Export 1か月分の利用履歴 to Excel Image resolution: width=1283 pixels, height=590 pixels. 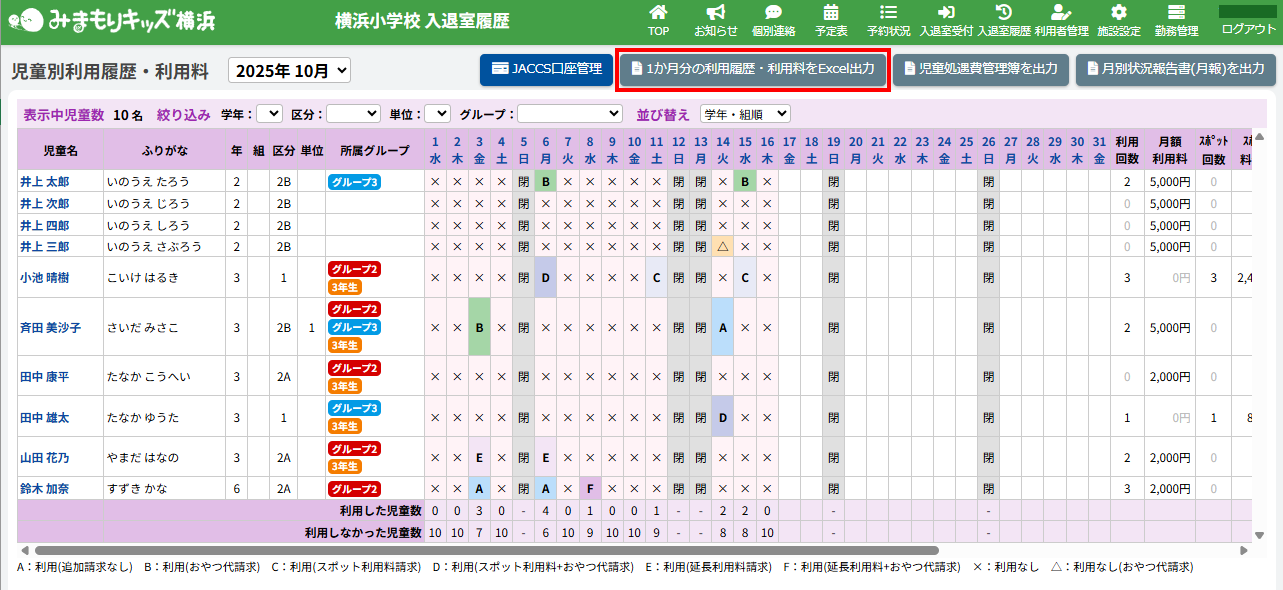(752, 69)
